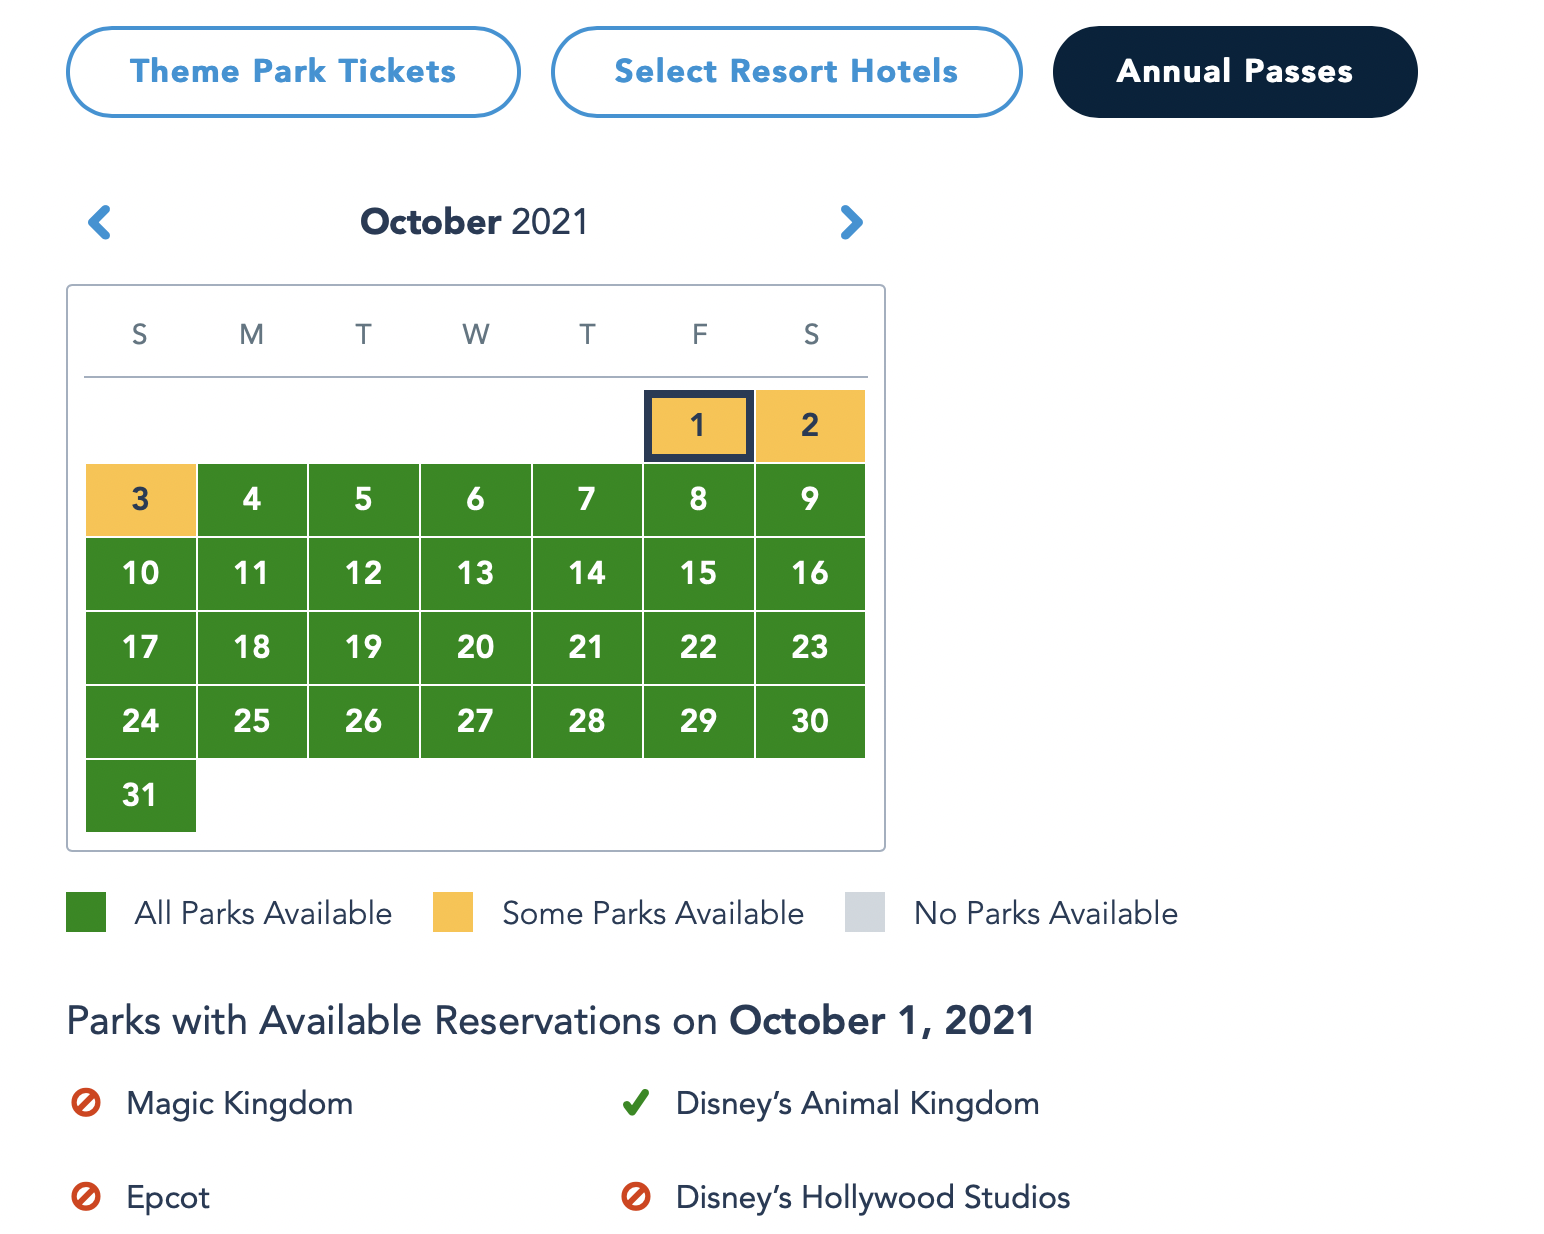The height and width of the screenshot is (1234, 1544).
Task: Go to previous month with left chevron
Action: pos(100,222)
